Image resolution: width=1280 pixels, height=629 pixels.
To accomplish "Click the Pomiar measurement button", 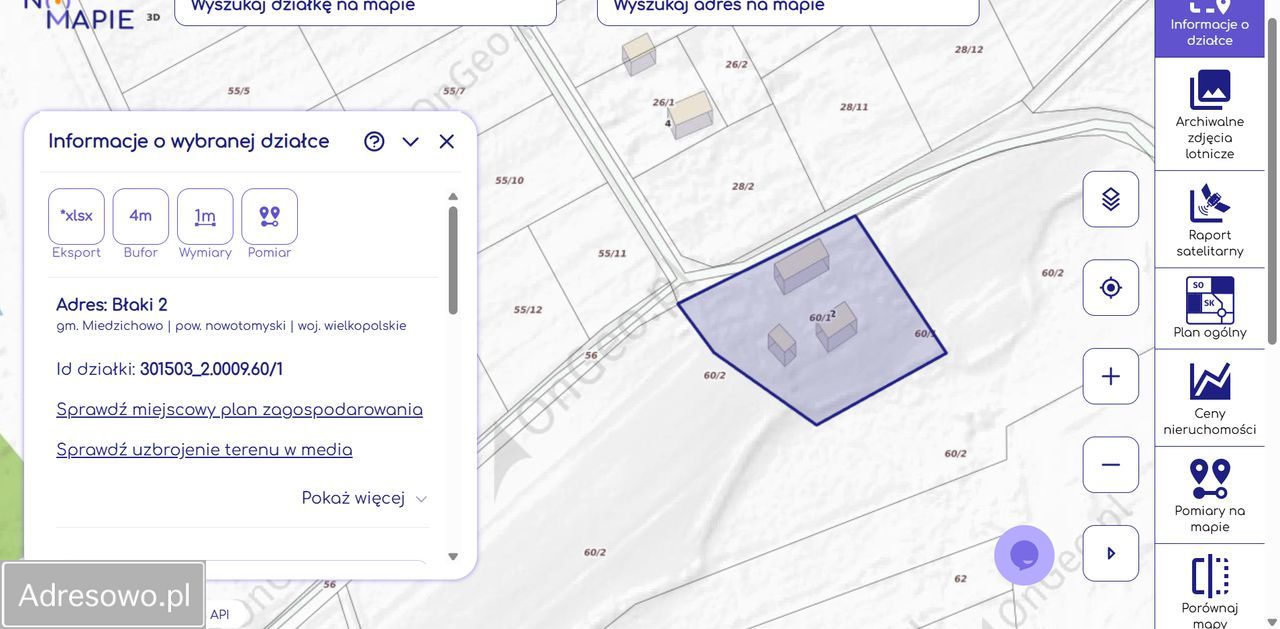I will [x=269, y=216].
